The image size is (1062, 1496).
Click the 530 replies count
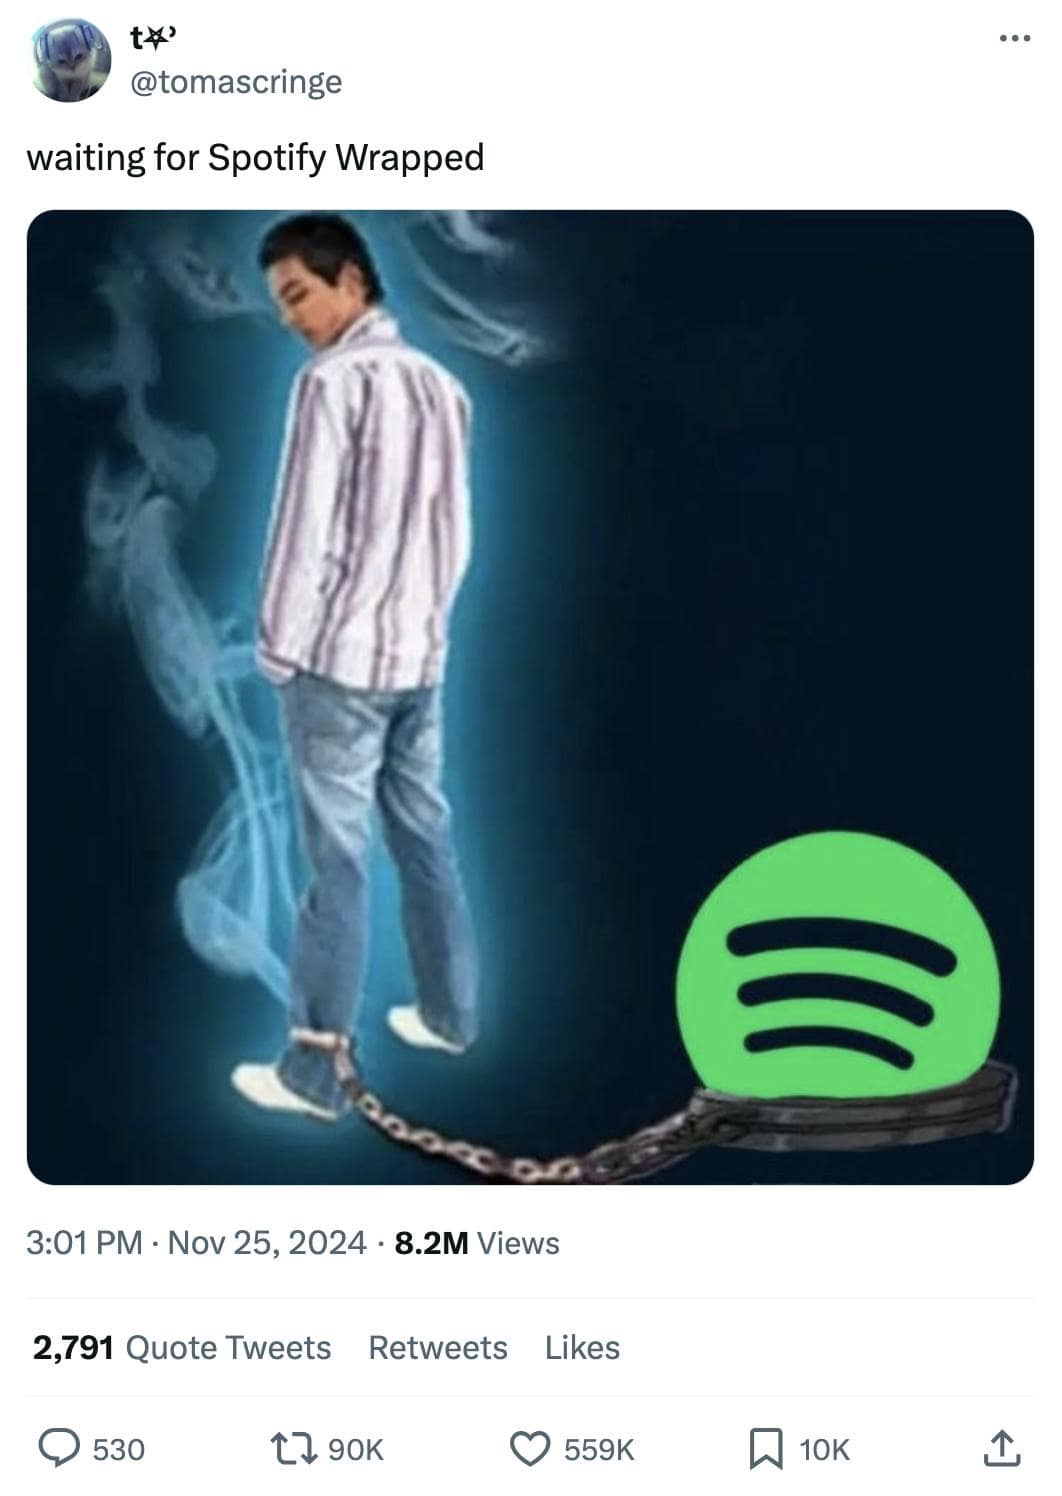(118, 1449)
